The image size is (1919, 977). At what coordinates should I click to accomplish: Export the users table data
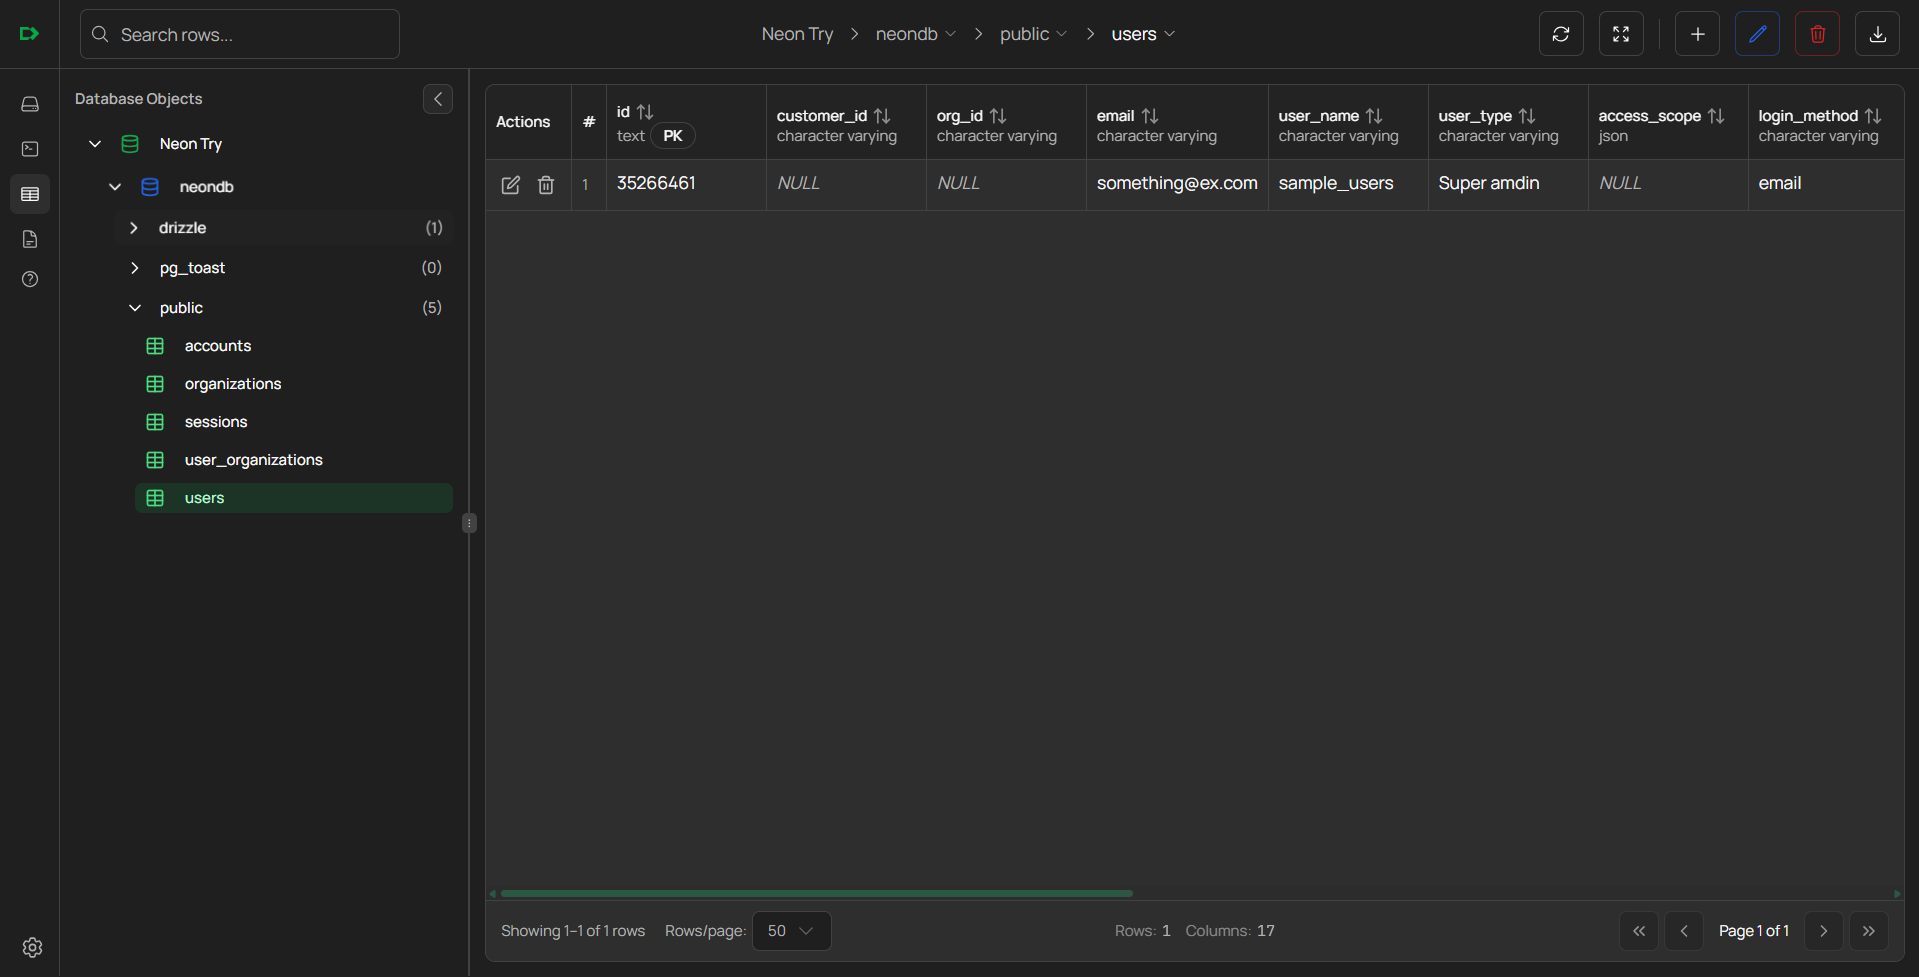click(x=1877, y=33)
